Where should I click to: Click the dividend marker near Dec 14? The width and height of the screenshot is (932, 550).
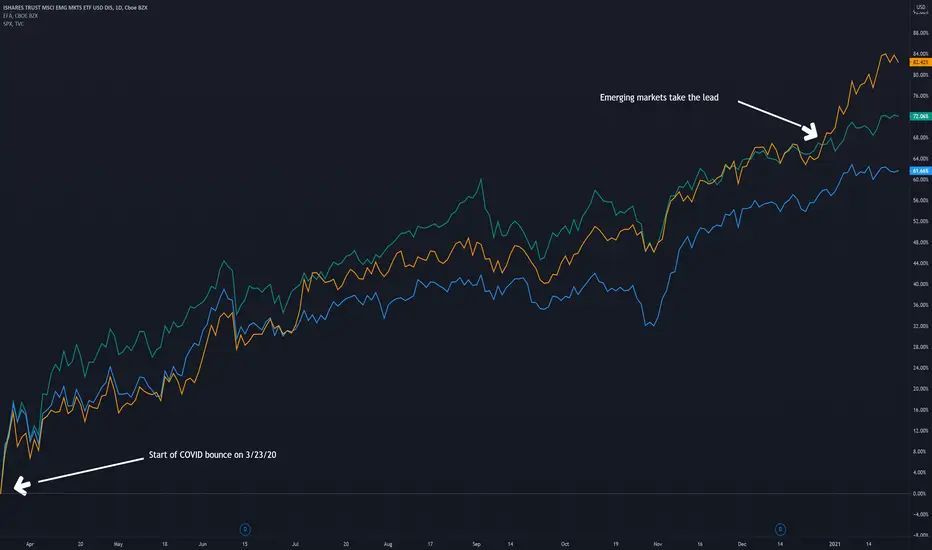pos(780,529)
